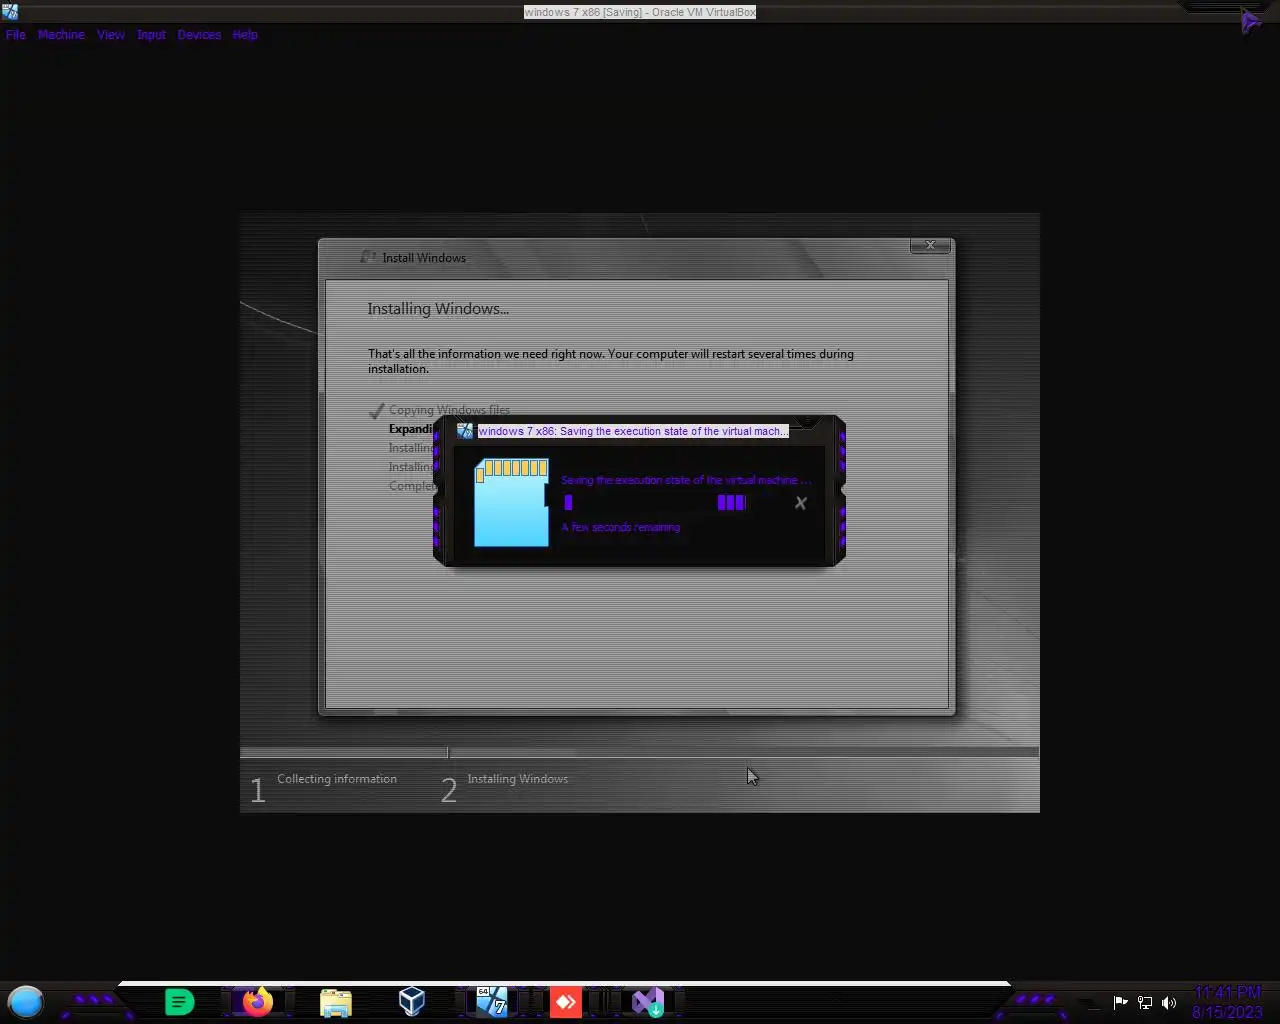Click the 'Collecting information' stage label
Viewport: 1280px width, 1024px height.
click(x=337, y=779)
